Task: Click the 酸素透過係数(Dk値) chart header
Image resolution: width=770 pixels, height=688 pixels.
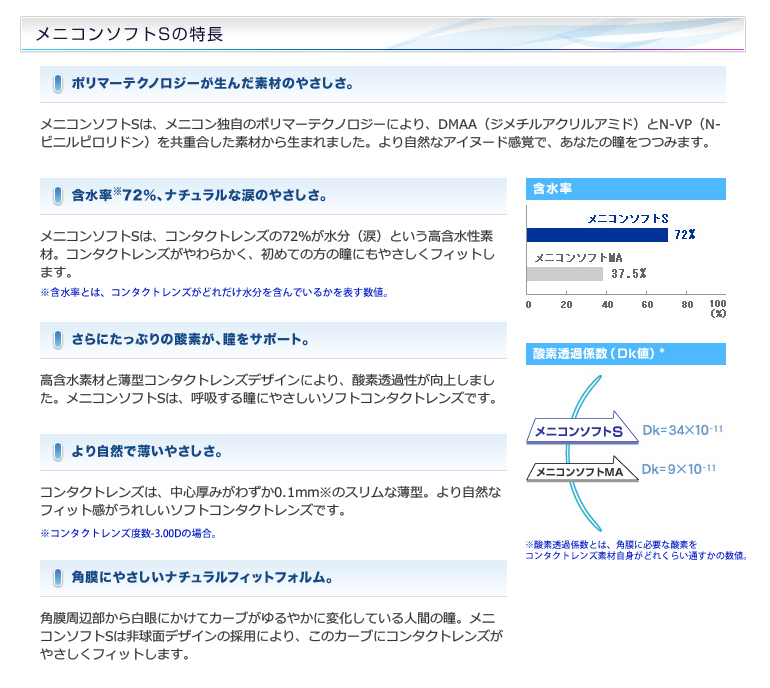Action: [626, 354]
